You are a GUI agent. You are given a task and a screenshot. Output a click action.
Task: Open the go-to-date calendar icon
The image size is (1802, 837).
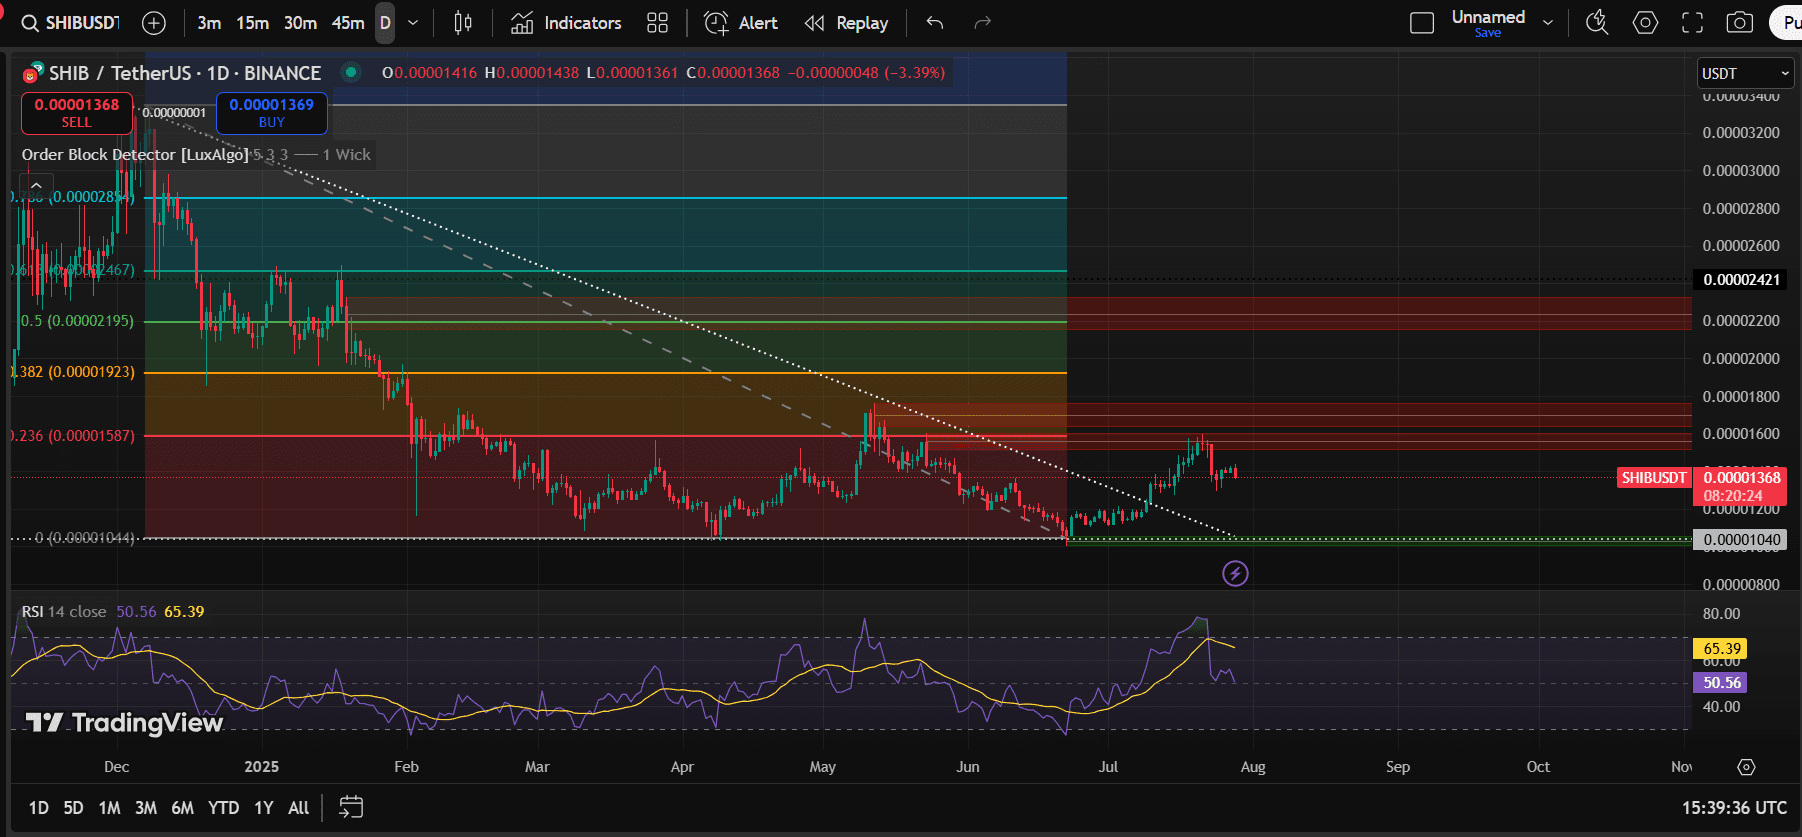tap(351, 808)
